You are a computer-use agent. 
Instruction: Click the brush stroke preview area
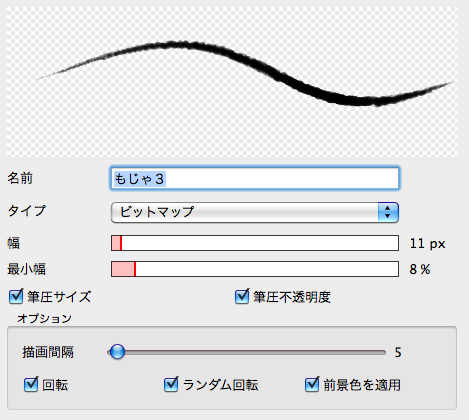pos(232,82)
